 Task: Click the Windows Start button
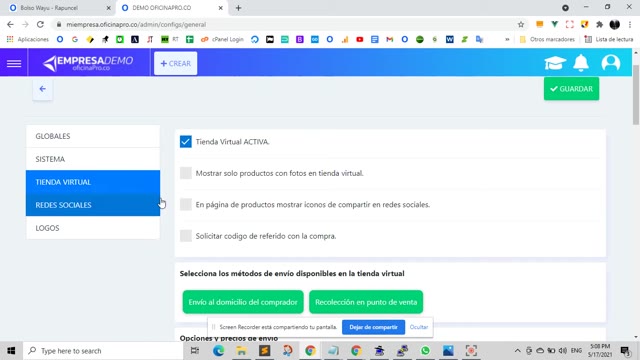[x=11, y=351]
